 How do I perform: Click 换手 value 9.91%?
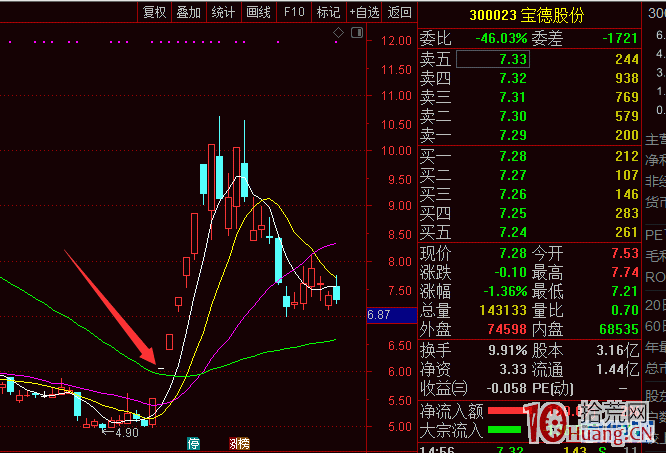pos(508,350)
